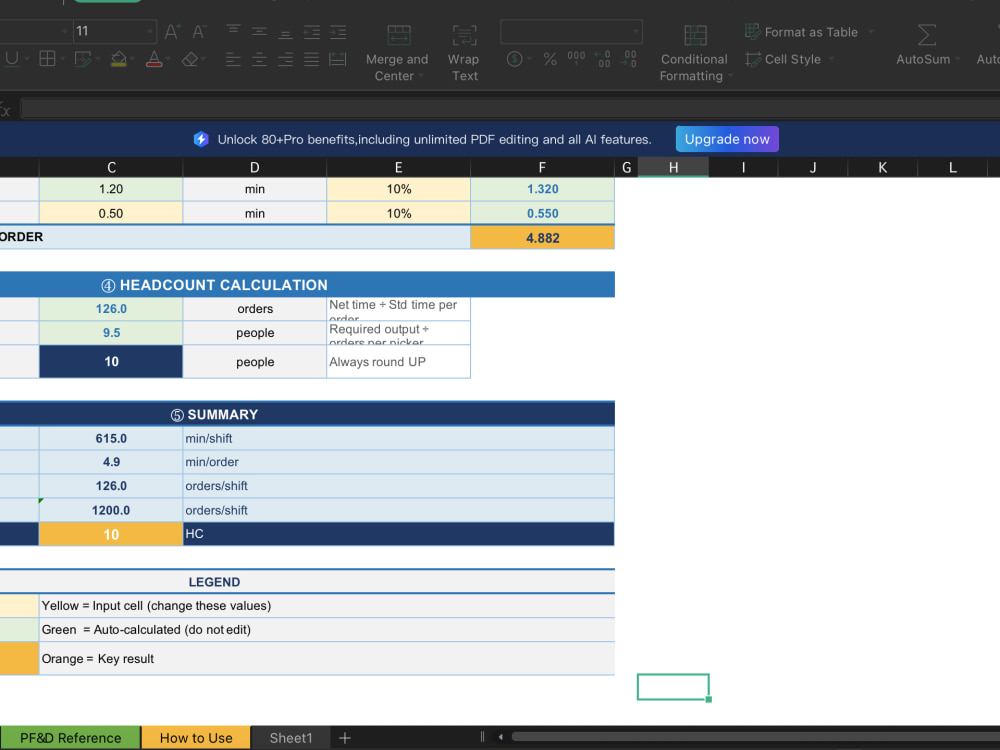1000x750 pixels.
Task: Add a new sheet with the plus button
Action: (x=345, y=738)
